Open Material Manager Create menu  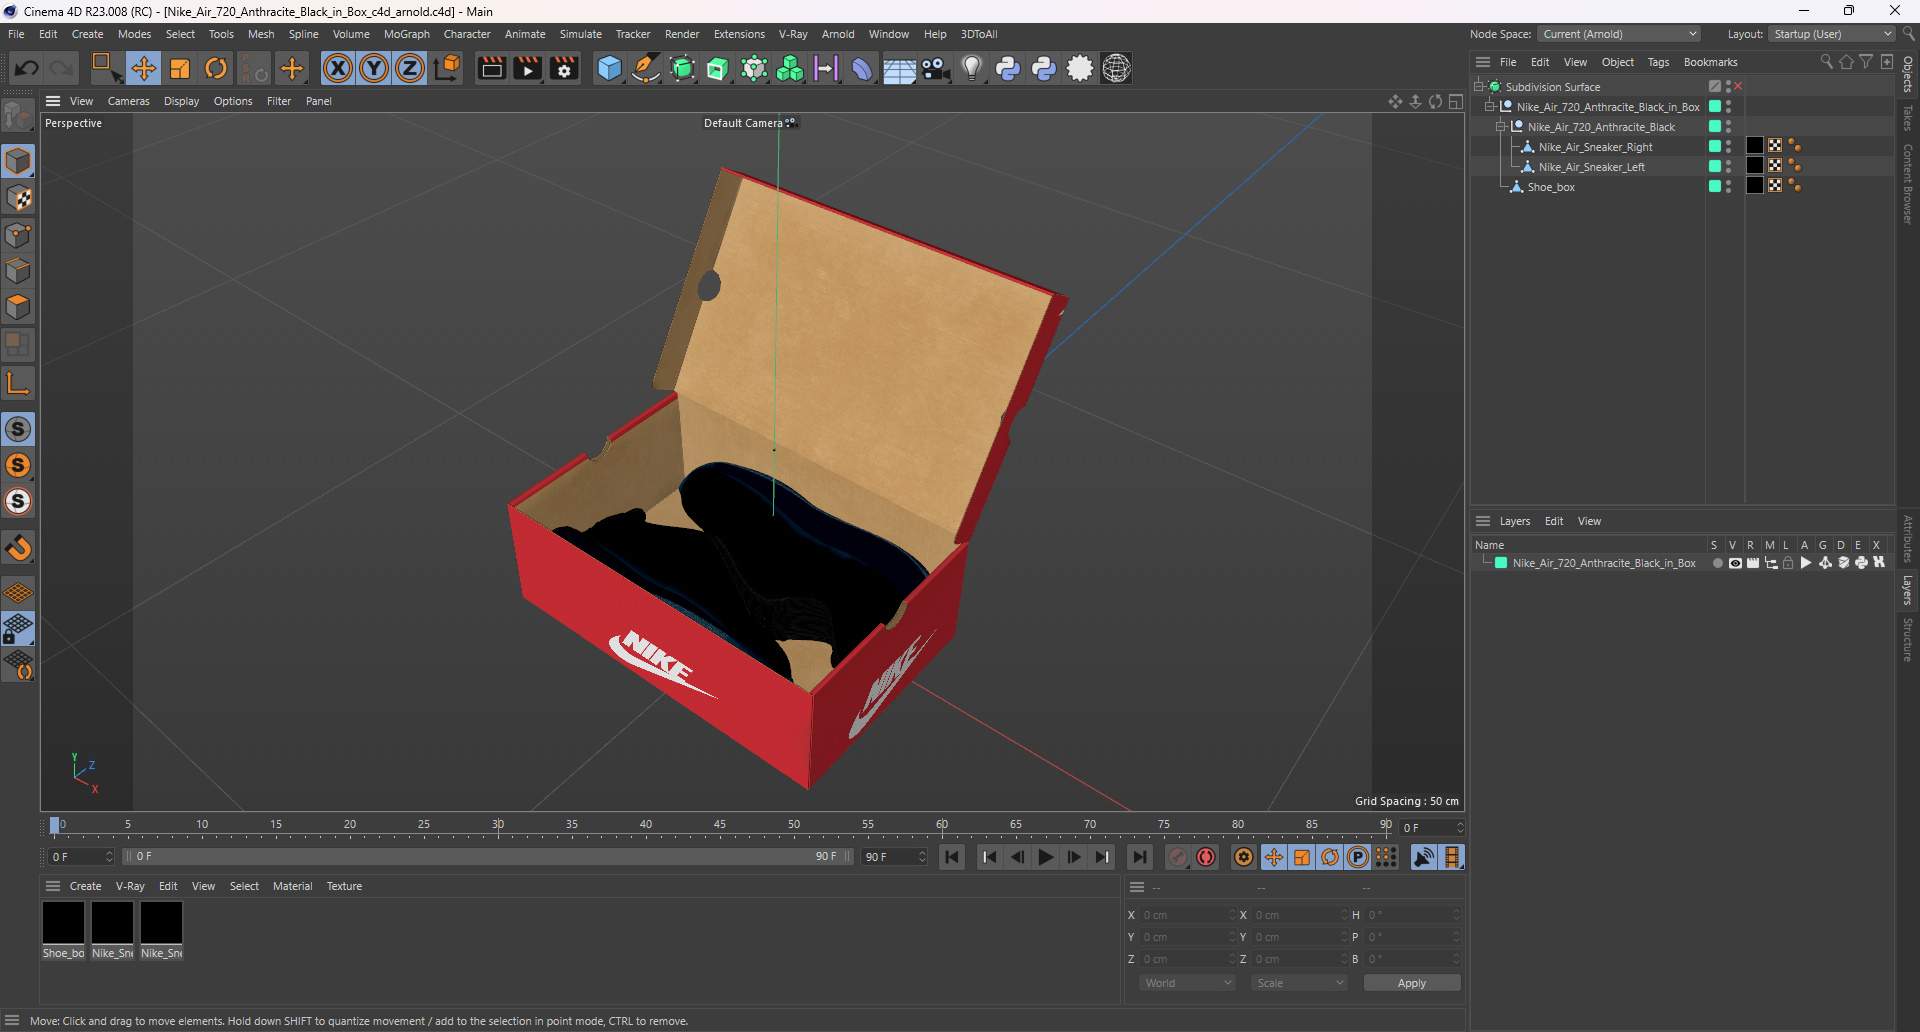pyautogui.click(x=85, y=886)
